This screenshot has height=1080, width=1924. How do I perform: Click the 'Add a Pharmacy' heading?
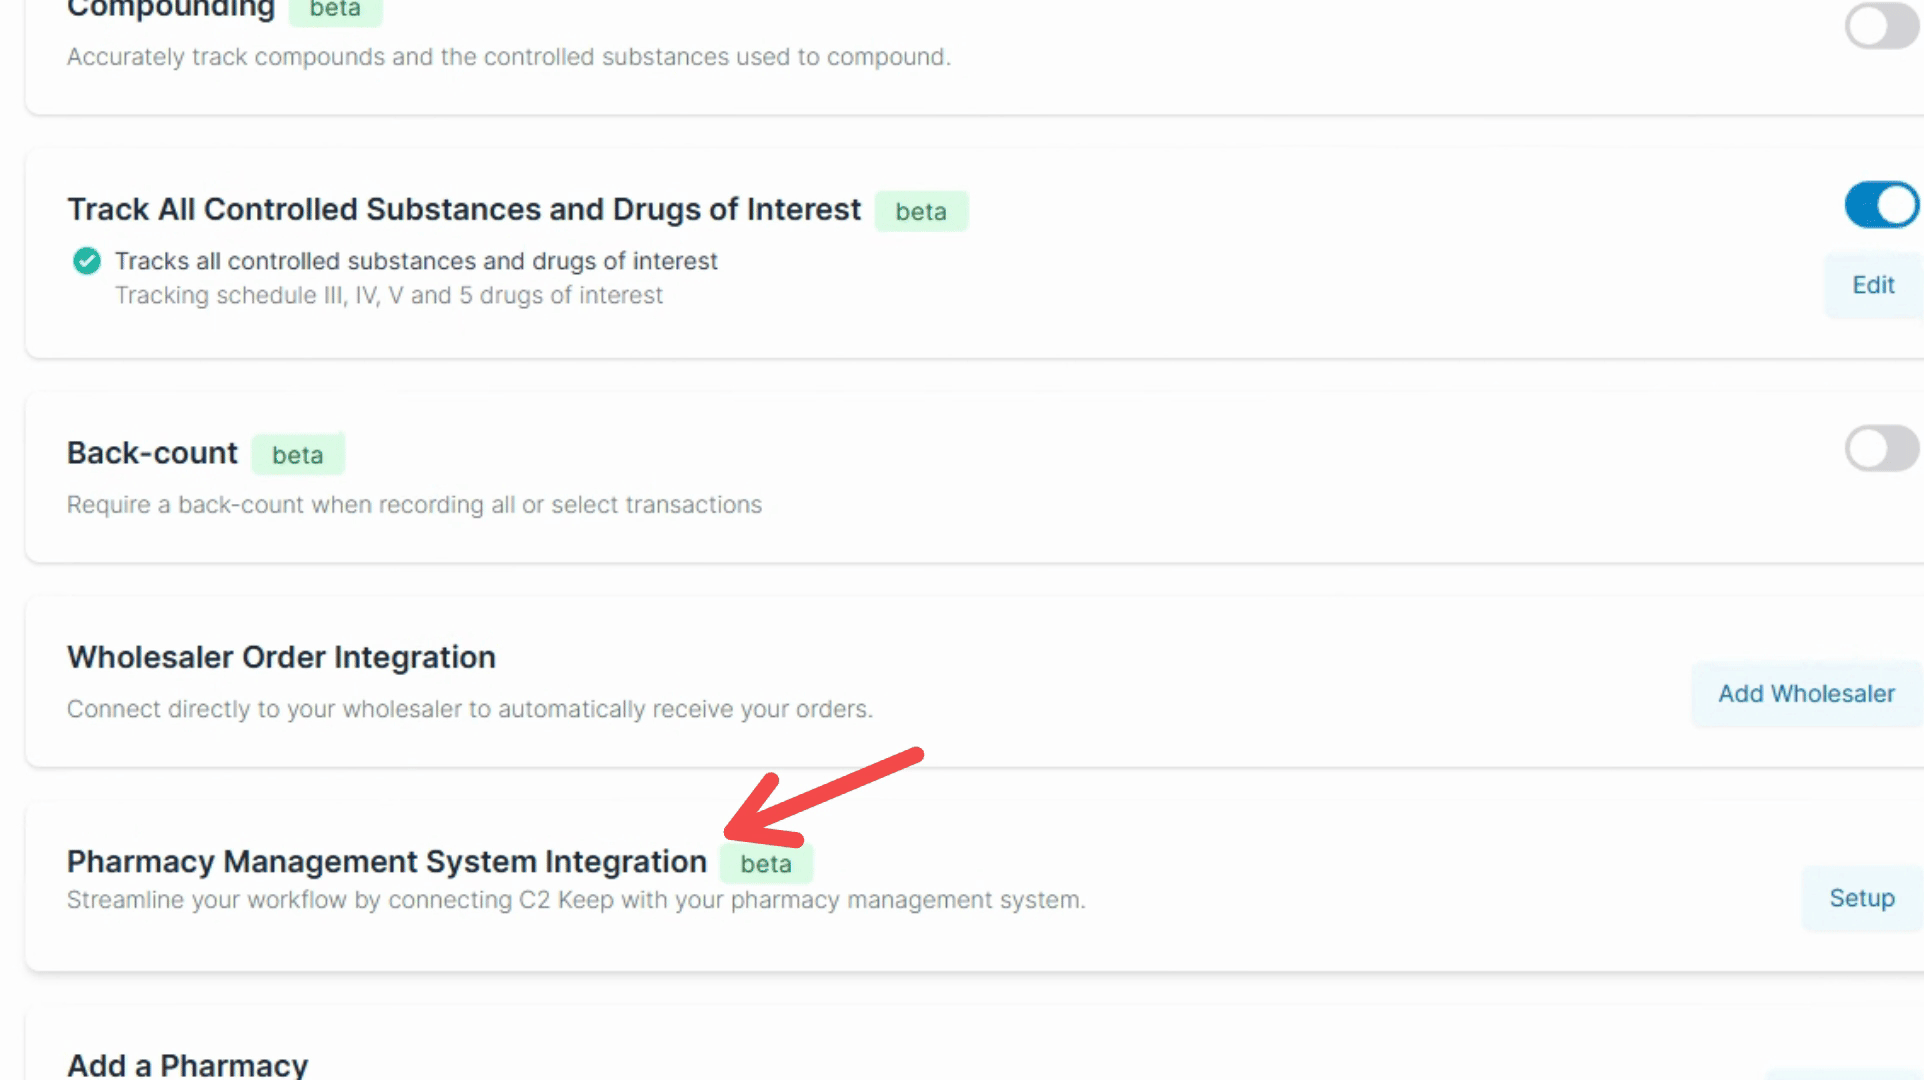coord(187,1064)
